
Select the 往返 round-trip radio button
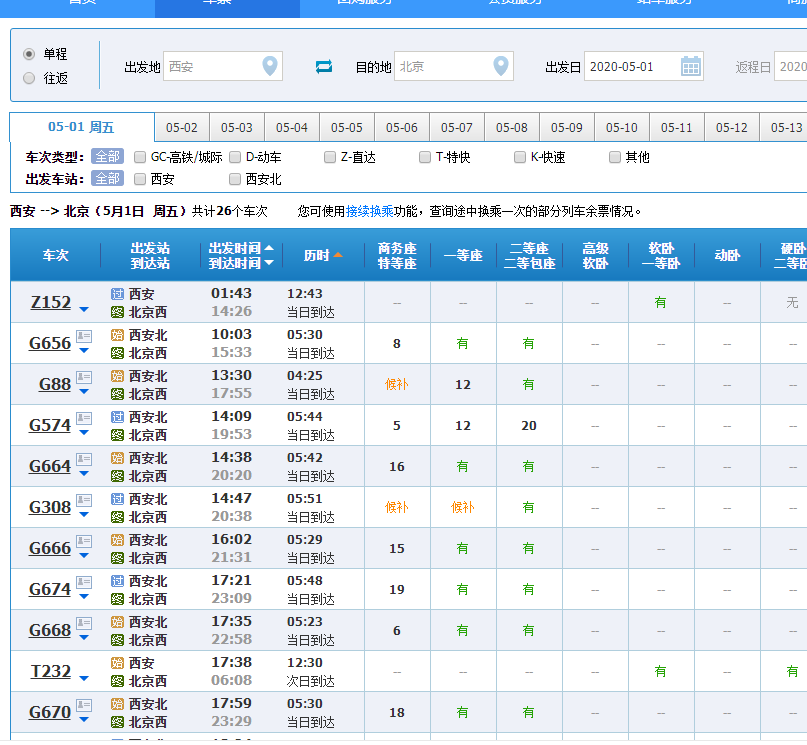[x=29, y=78]
